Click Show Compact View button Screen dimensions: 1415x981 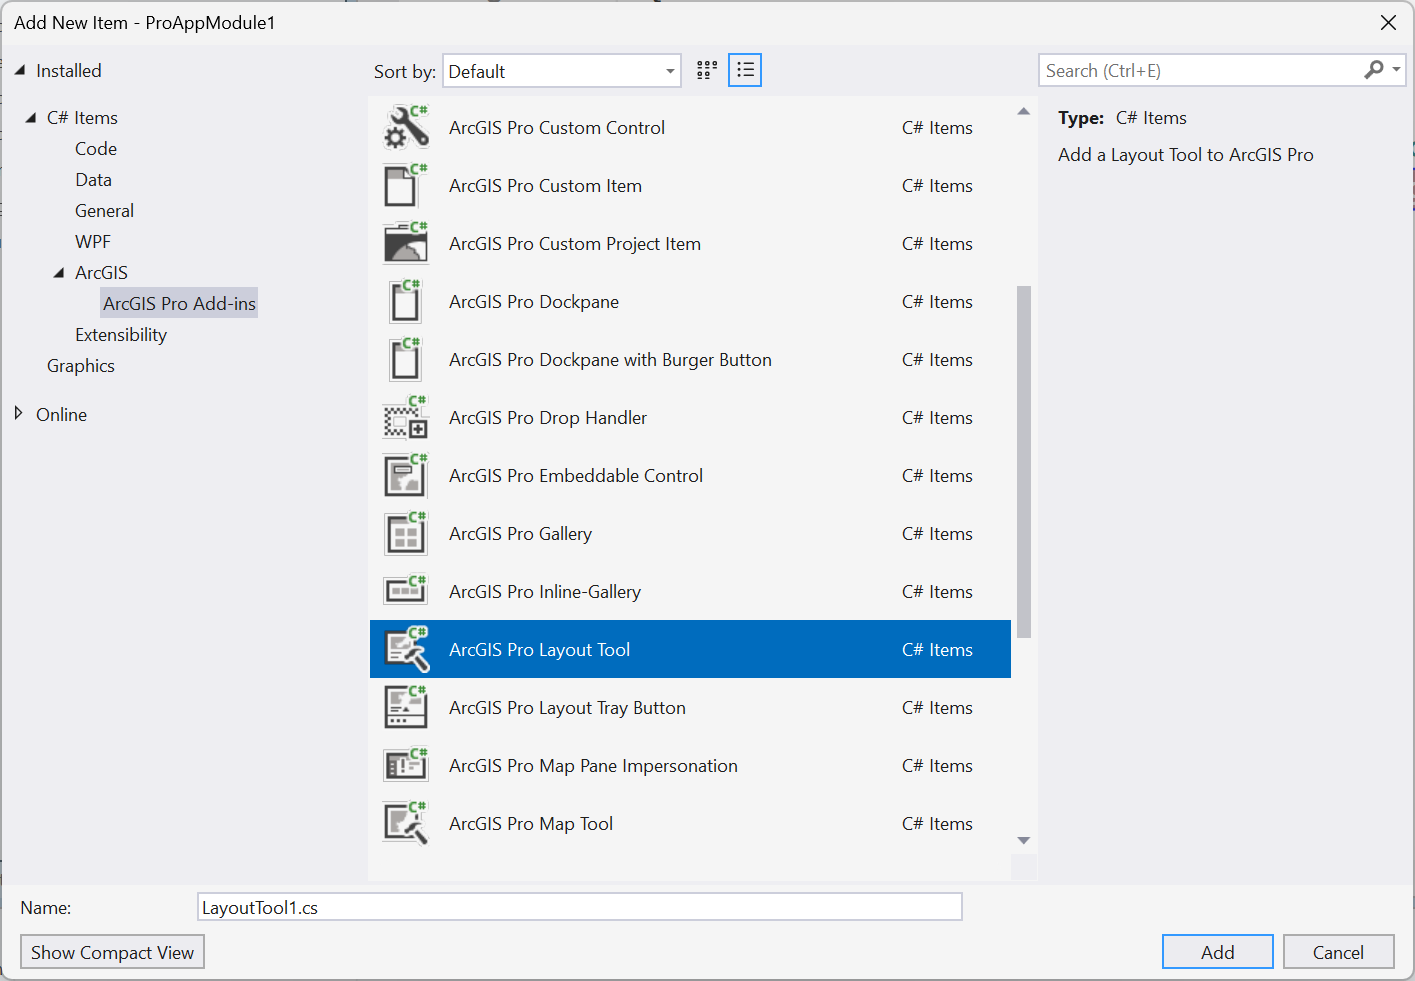coord(112,952)
